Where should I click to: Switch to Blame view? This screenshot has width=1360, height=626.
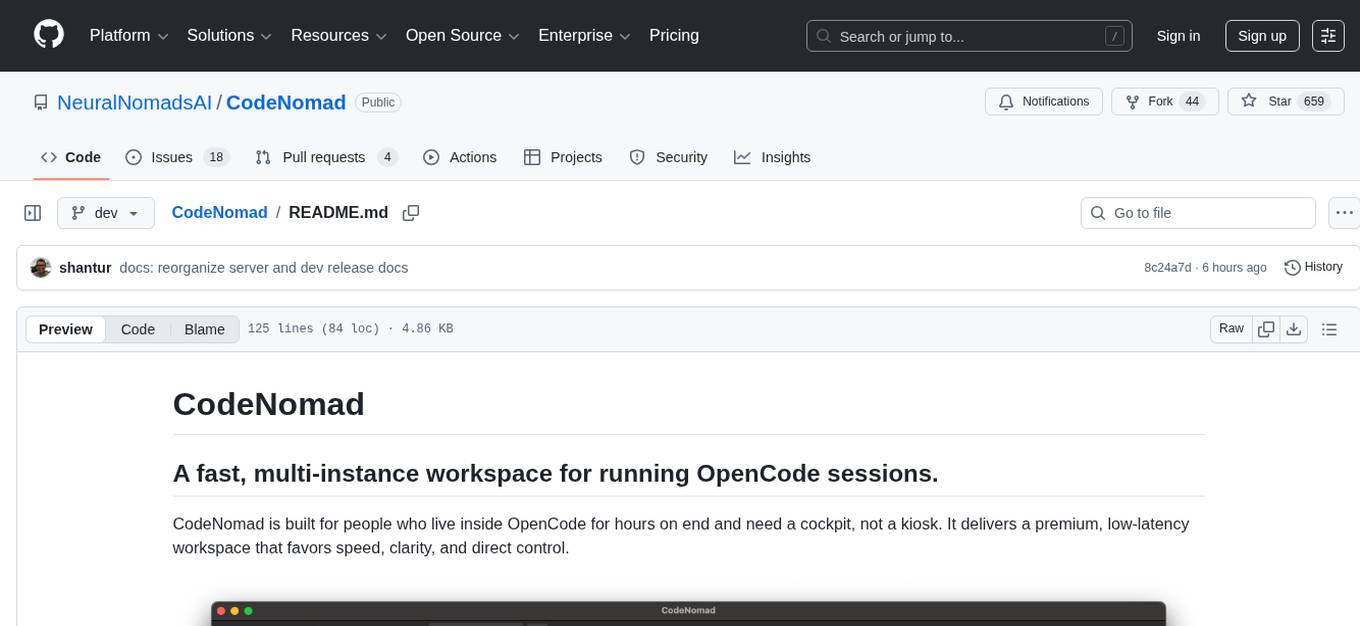point(204,329)
